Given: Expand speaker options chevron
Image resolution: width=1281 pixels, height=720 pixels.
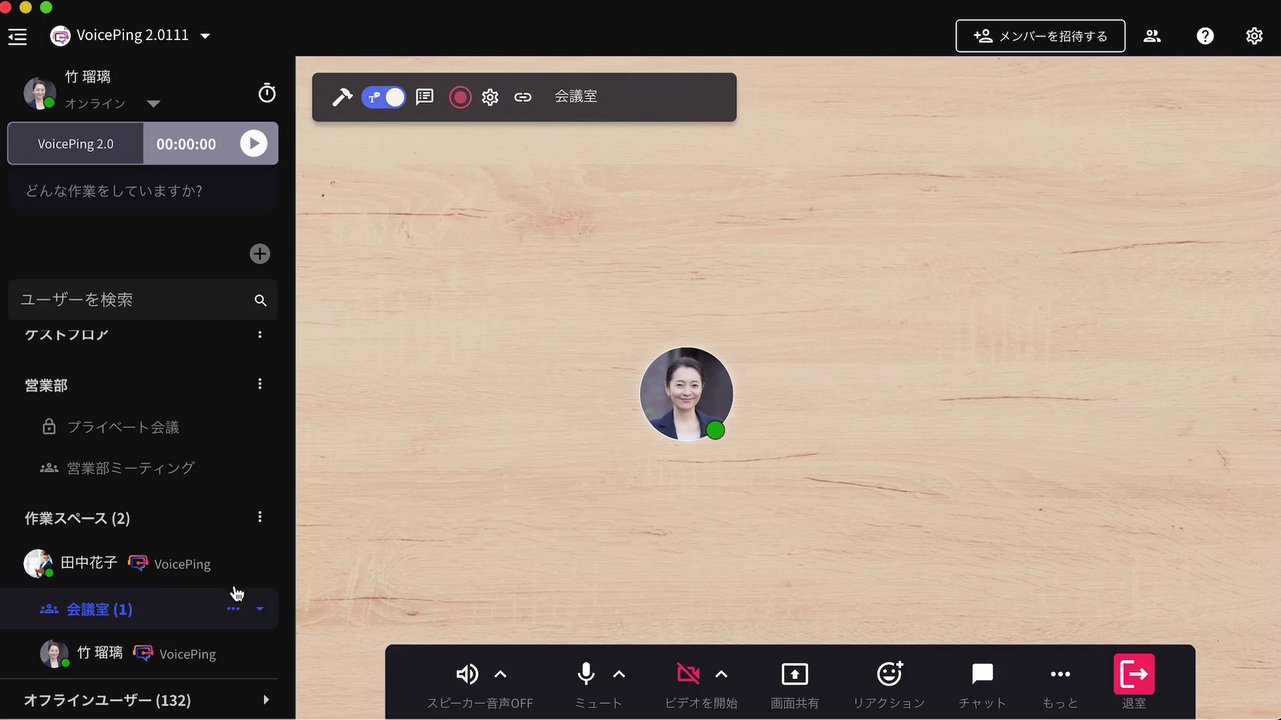Looking at the screenshot, I should [x=501, y=674].
